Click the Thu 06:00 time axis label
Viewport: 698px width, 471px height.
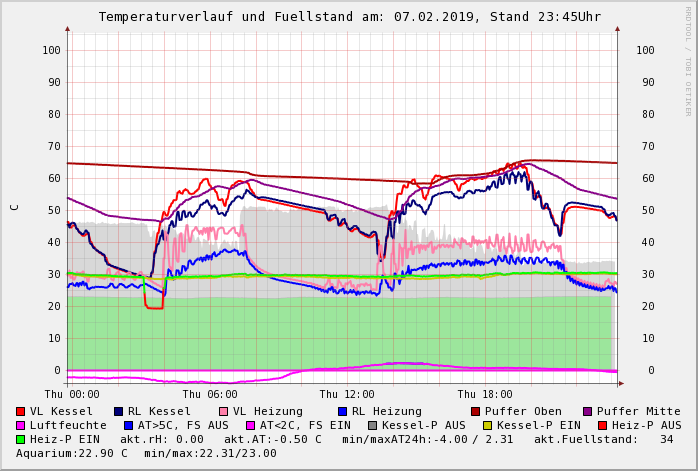210,394
